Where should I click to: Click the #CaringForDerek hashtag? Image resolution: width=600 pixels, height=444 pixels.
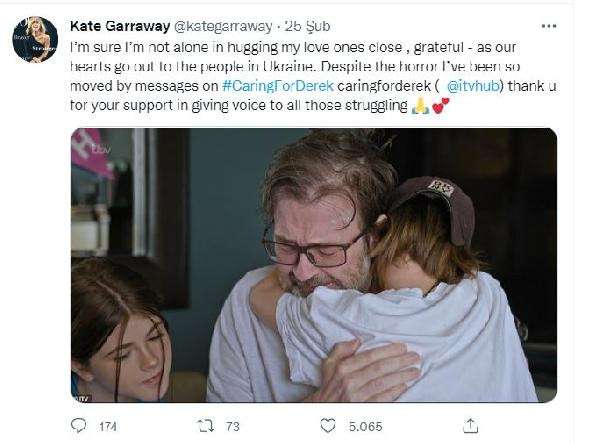click(x=278, y=86)
